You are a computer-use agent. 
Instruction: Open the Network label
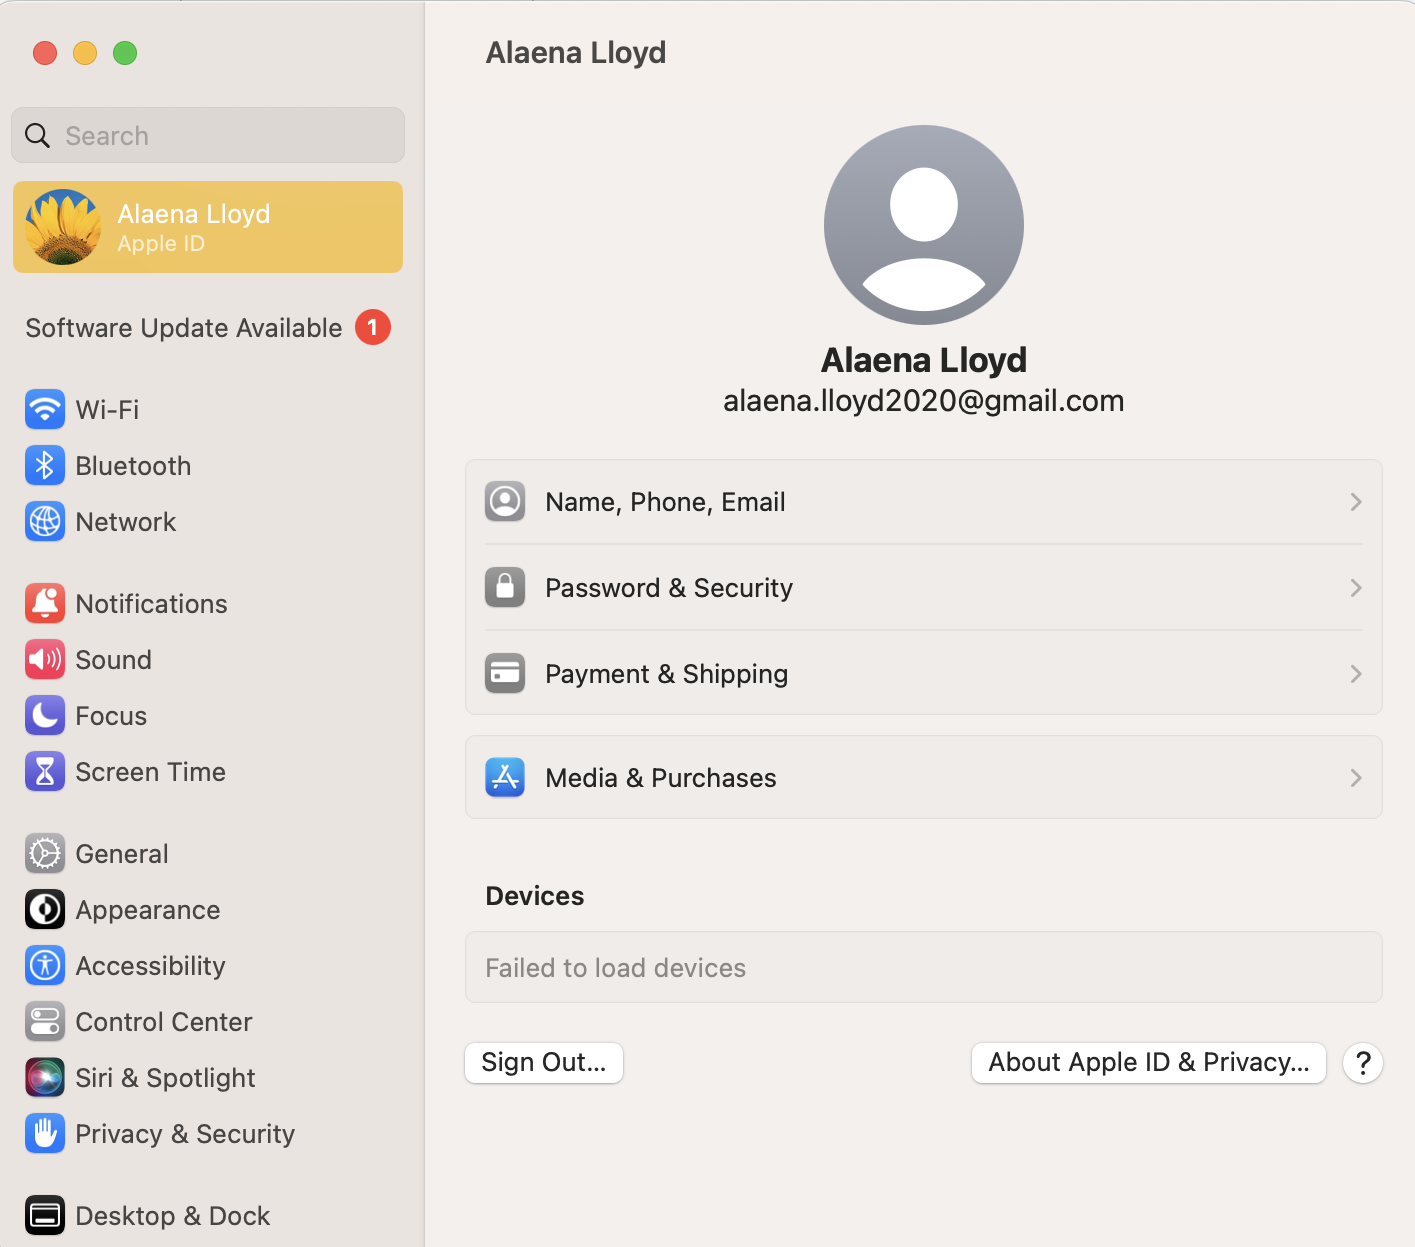click(126, 522)
